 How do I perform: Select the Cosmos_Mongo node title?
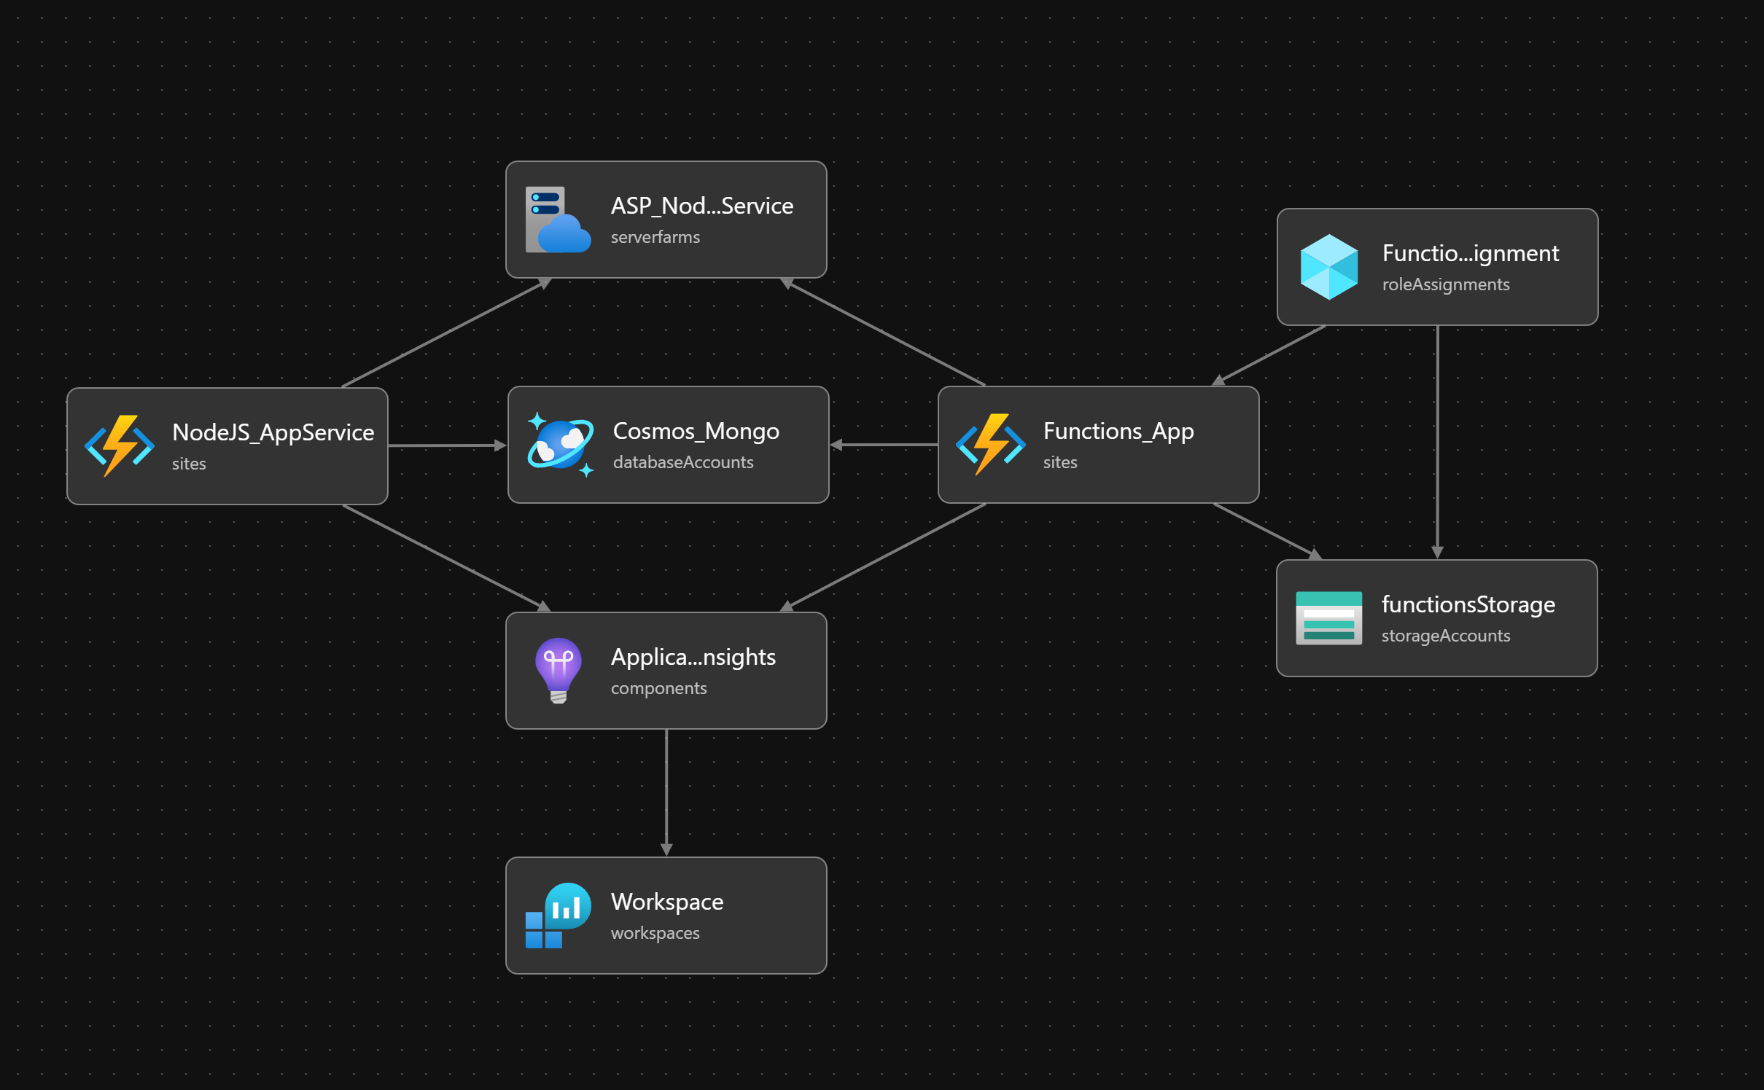[x=696, y=431]
